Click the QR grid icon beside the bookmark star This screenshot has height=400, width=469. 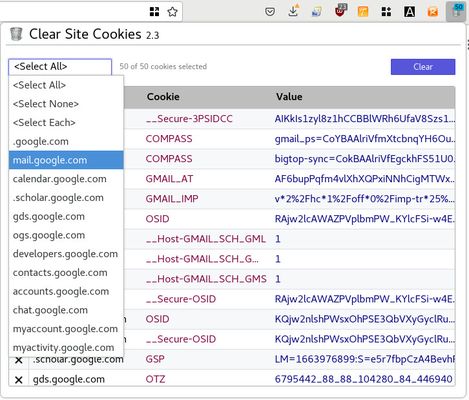click(x=154, y=12)
